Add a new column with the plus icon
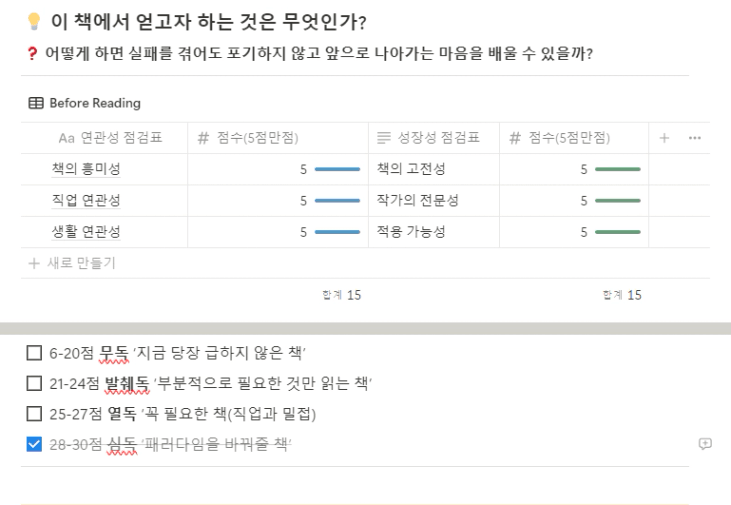The width and height of the screenshot is (731, 505). (x=664, y=138)
